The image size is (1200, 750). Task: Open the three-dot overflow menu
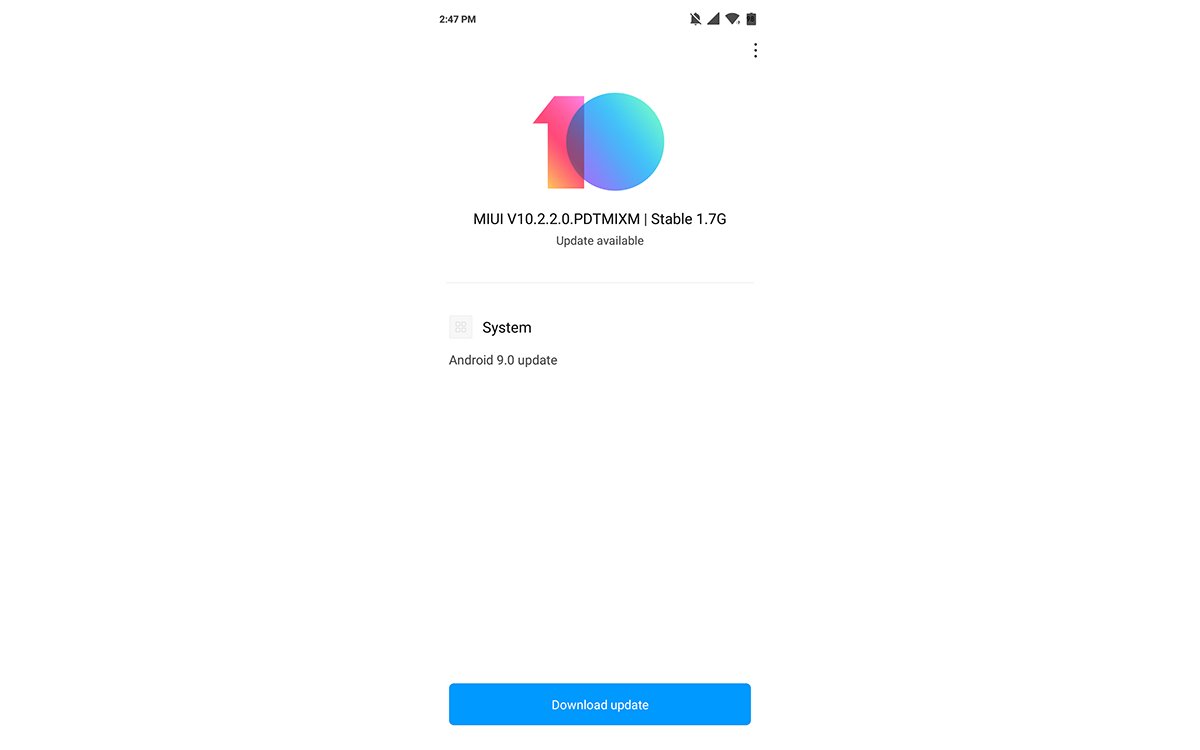[x=755, y=50]
